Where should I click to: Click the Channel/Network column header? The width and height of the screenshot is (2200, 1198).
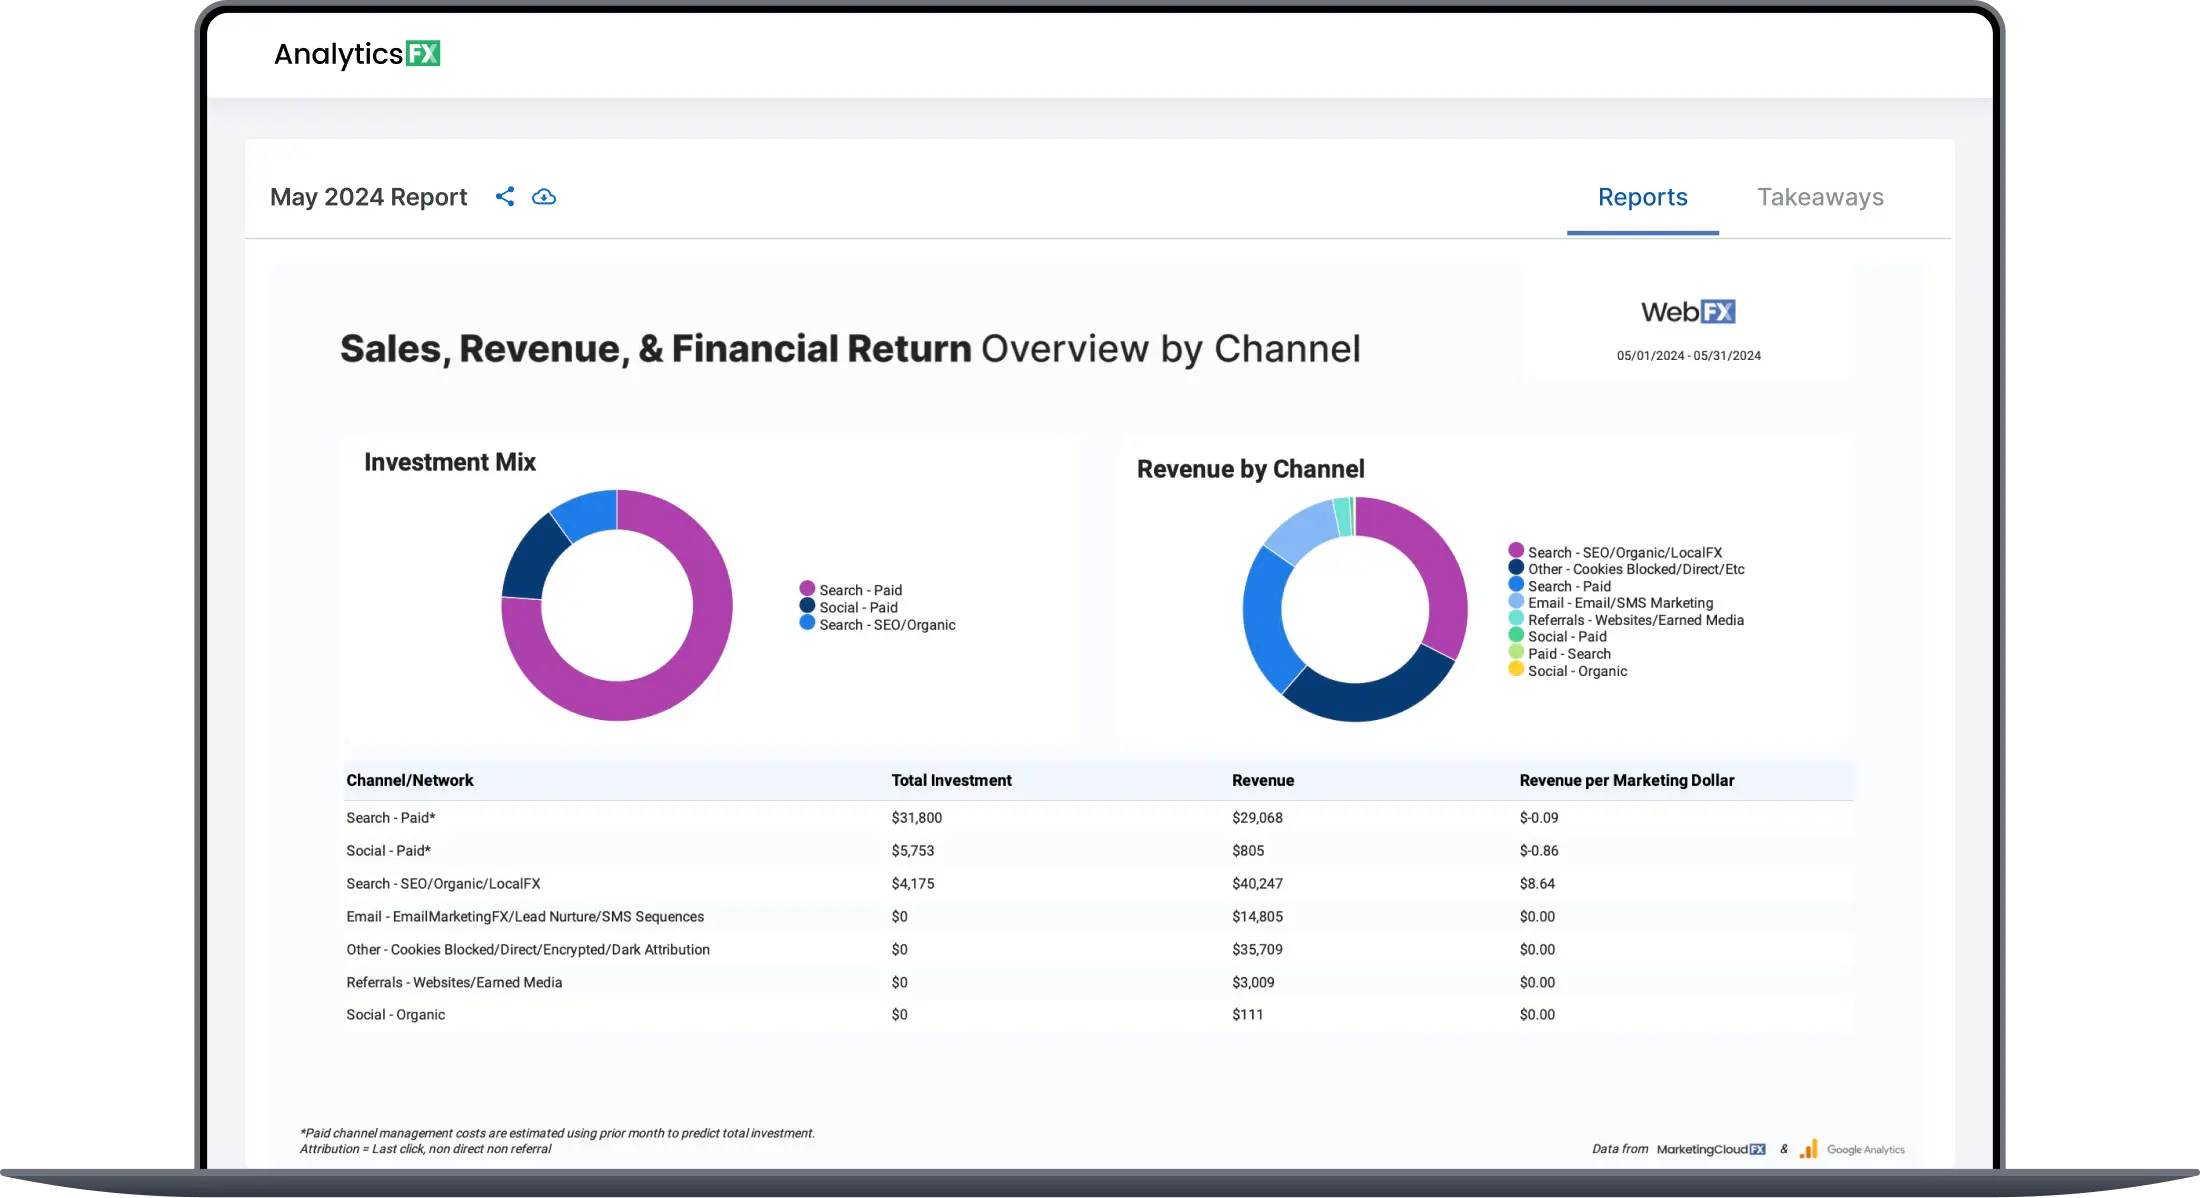(x=410, y=780)
